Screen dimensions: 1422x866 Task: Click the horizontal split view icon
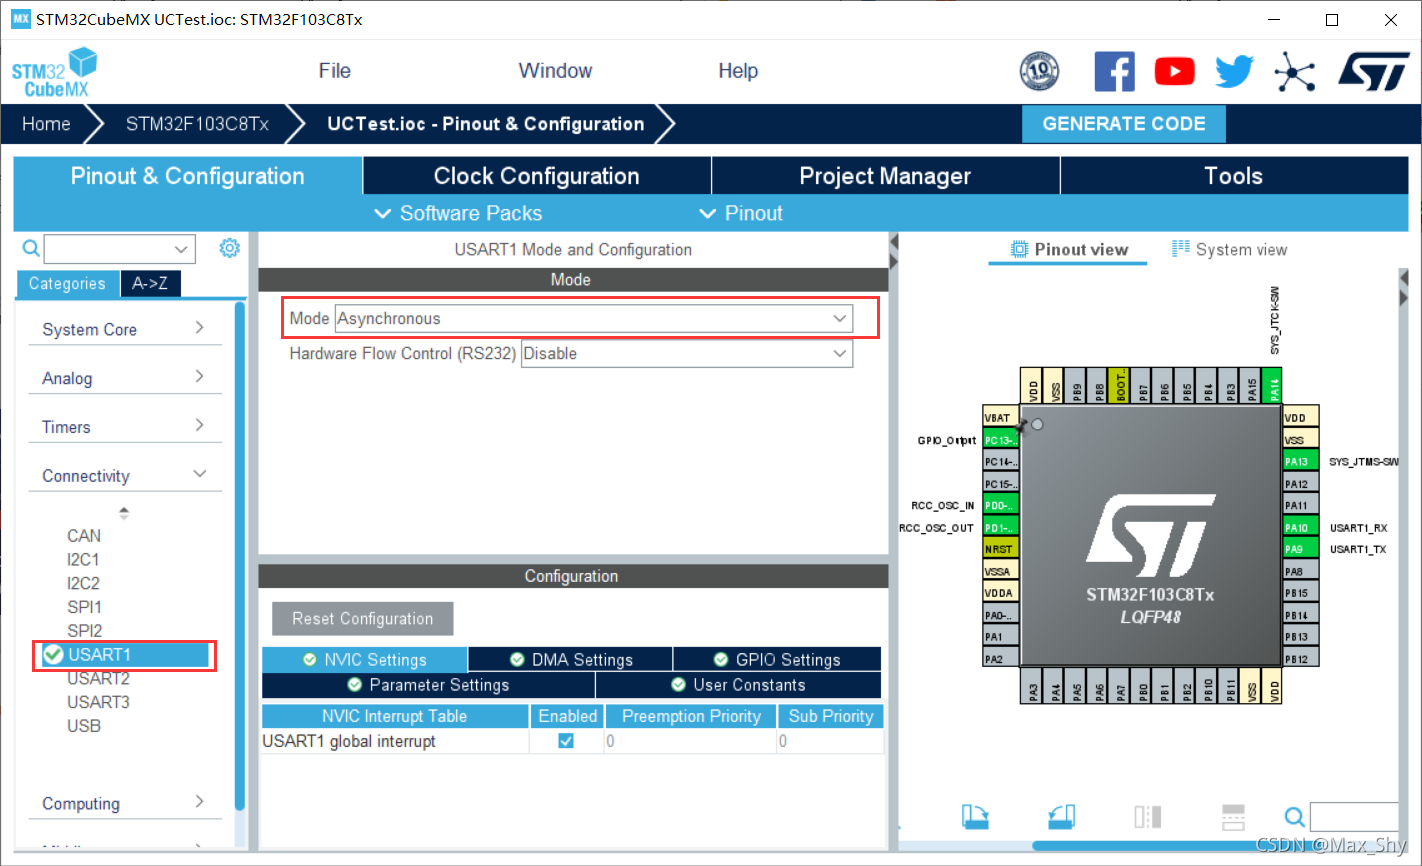point(1234,816)
